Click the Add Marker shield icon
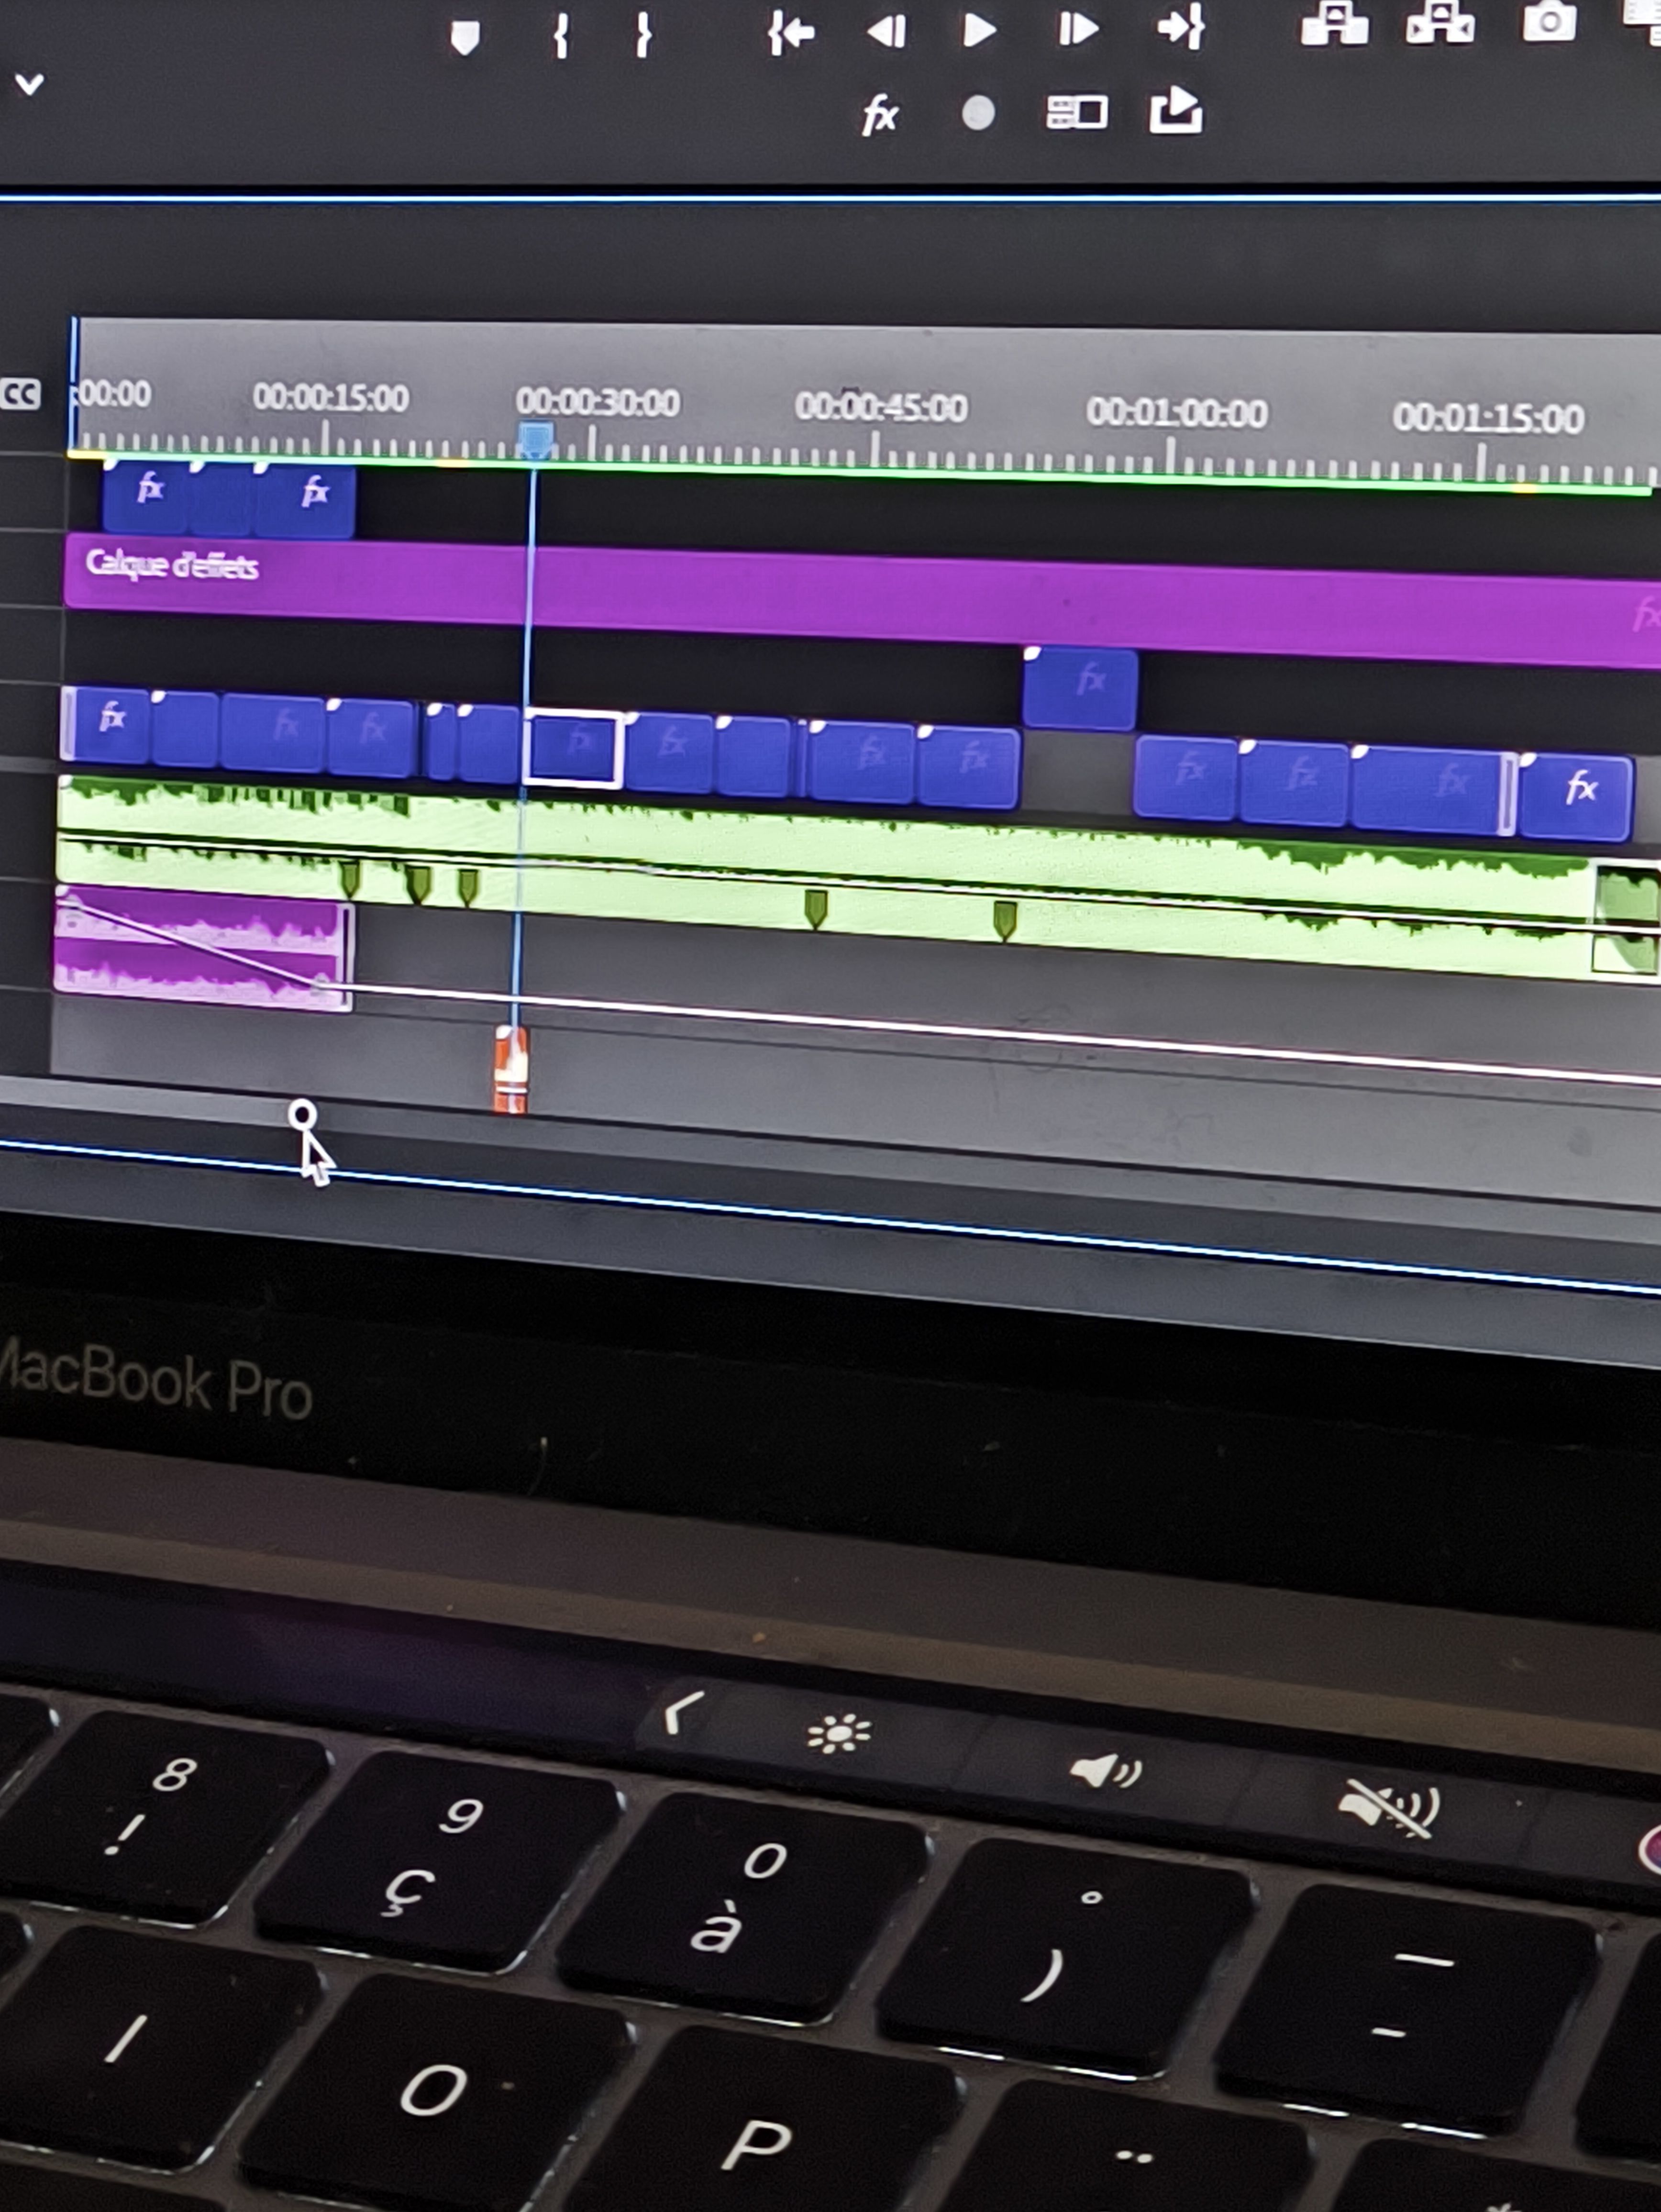1661x2212 pixels. coord(465,38)
